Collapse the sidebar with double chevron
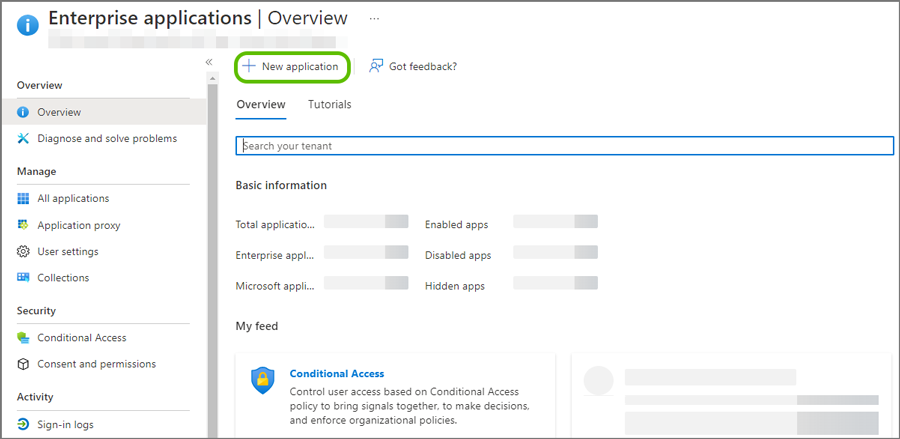This screenshot has width=900, height=439. pyautogui.click(x=209, y=62)
